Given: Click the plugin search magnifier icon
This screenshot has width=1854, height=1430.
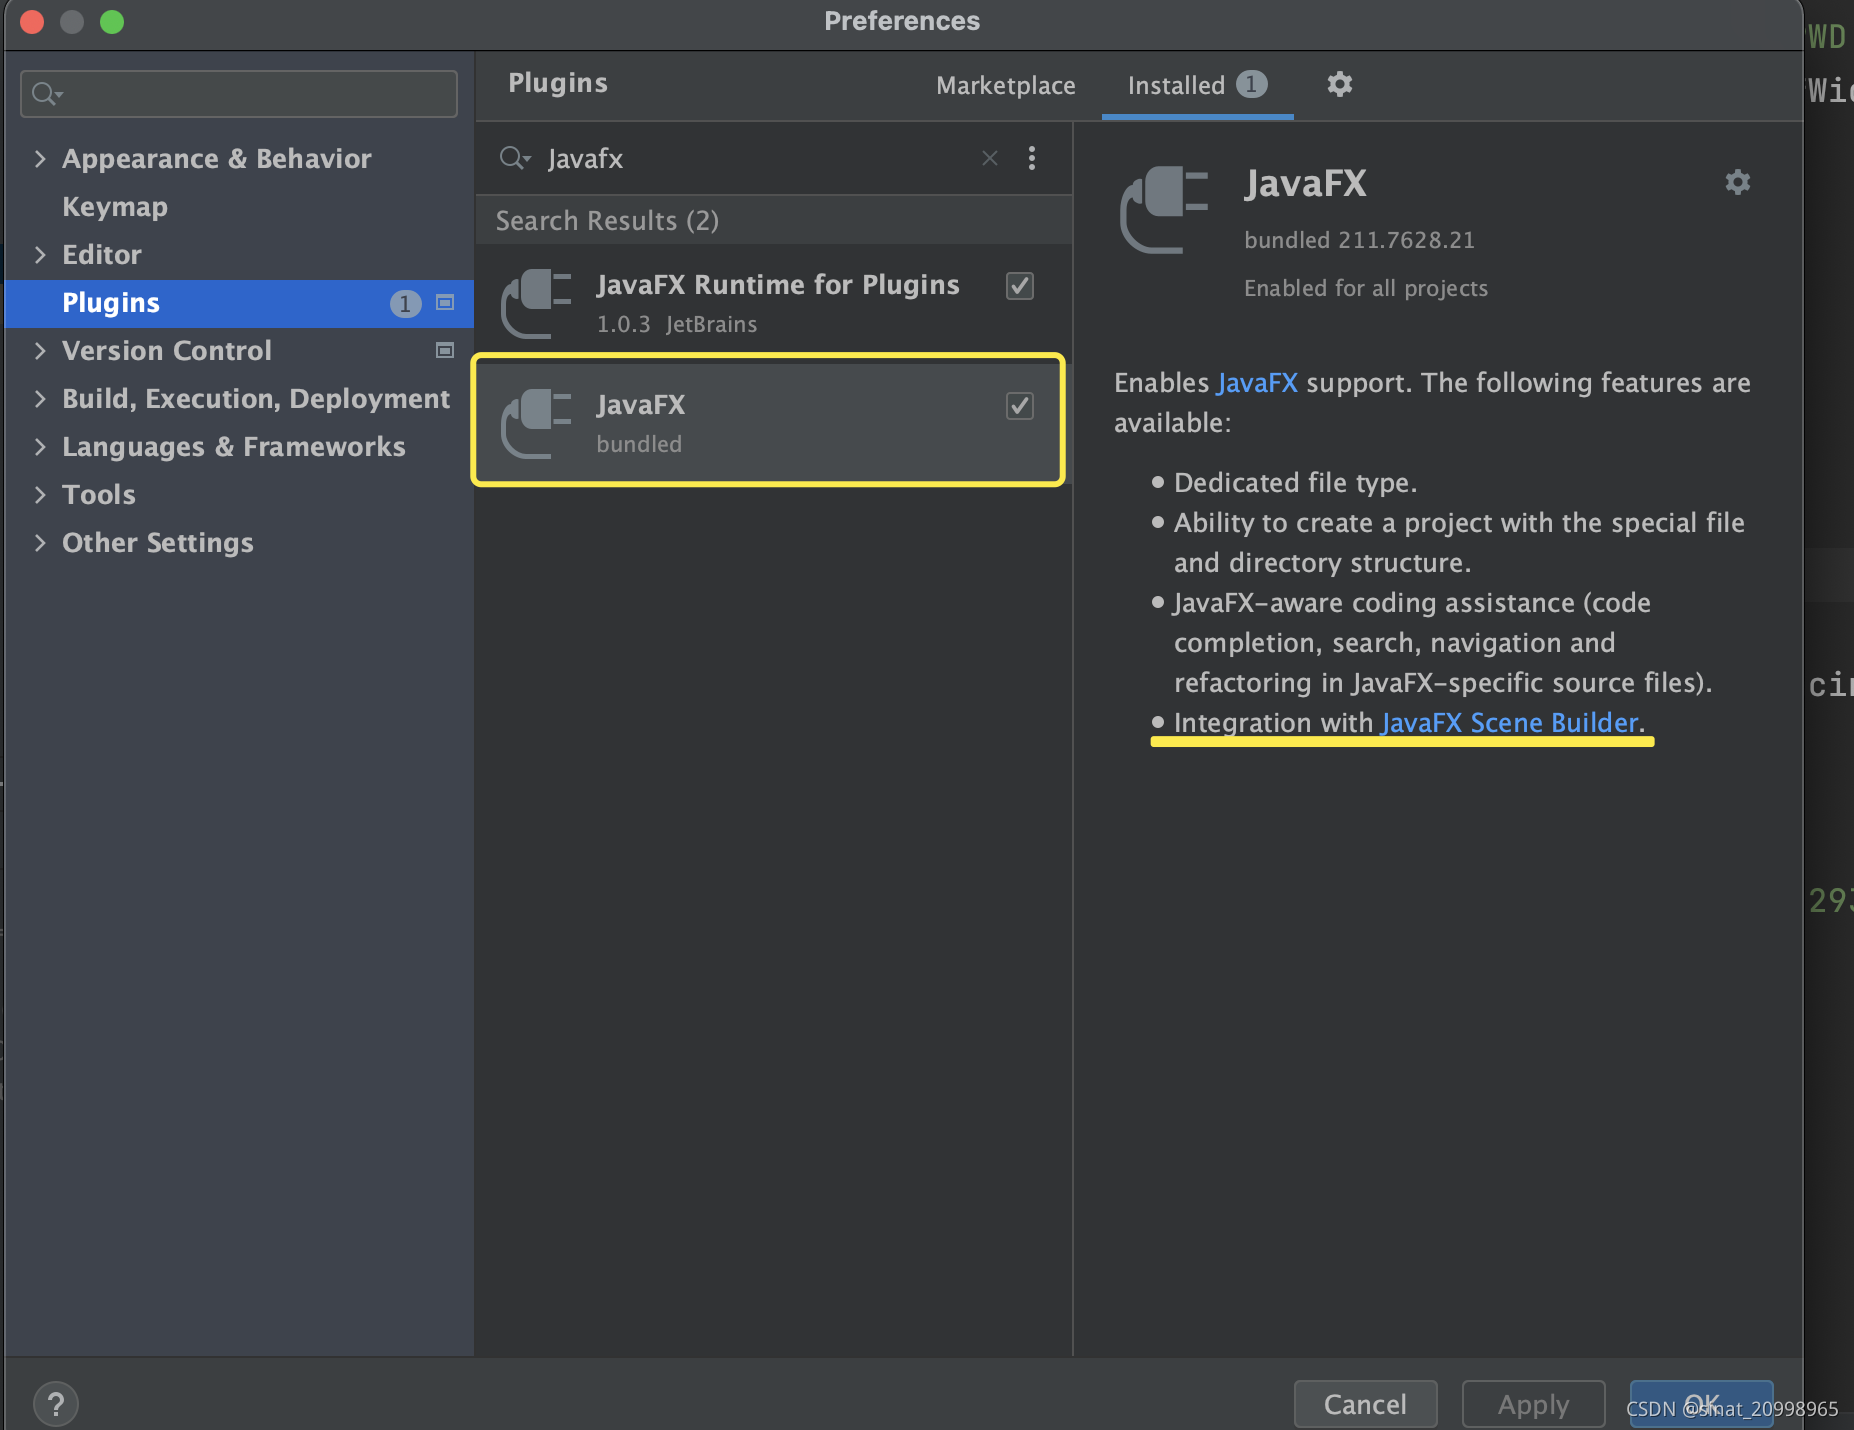Looking at the screenshot, I should [x=514, y=158].
